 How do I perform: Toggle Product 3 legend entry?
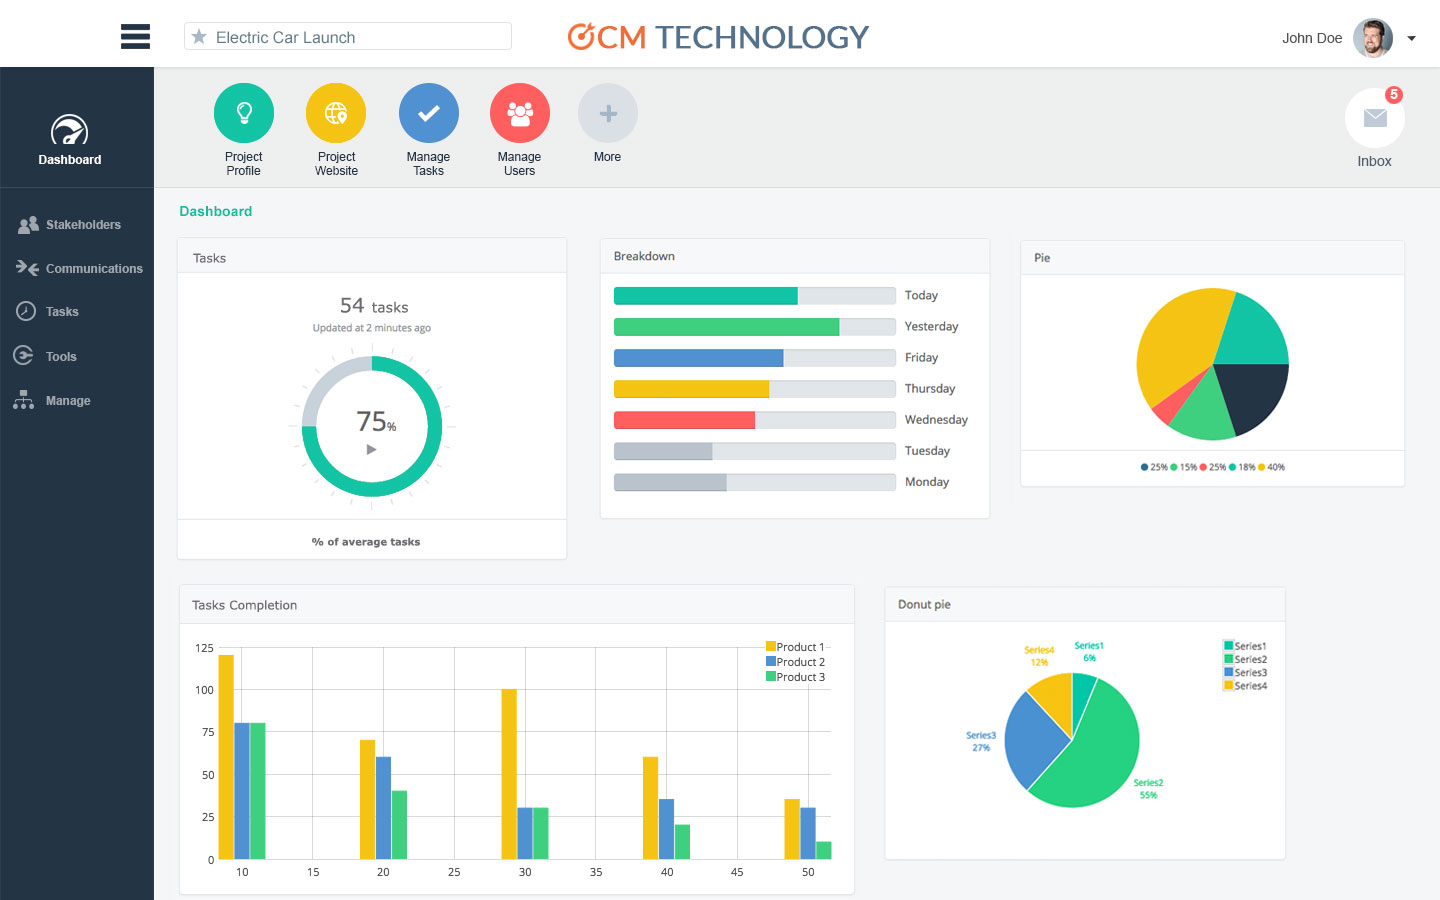pyautogui.click(x=796, y=677)
